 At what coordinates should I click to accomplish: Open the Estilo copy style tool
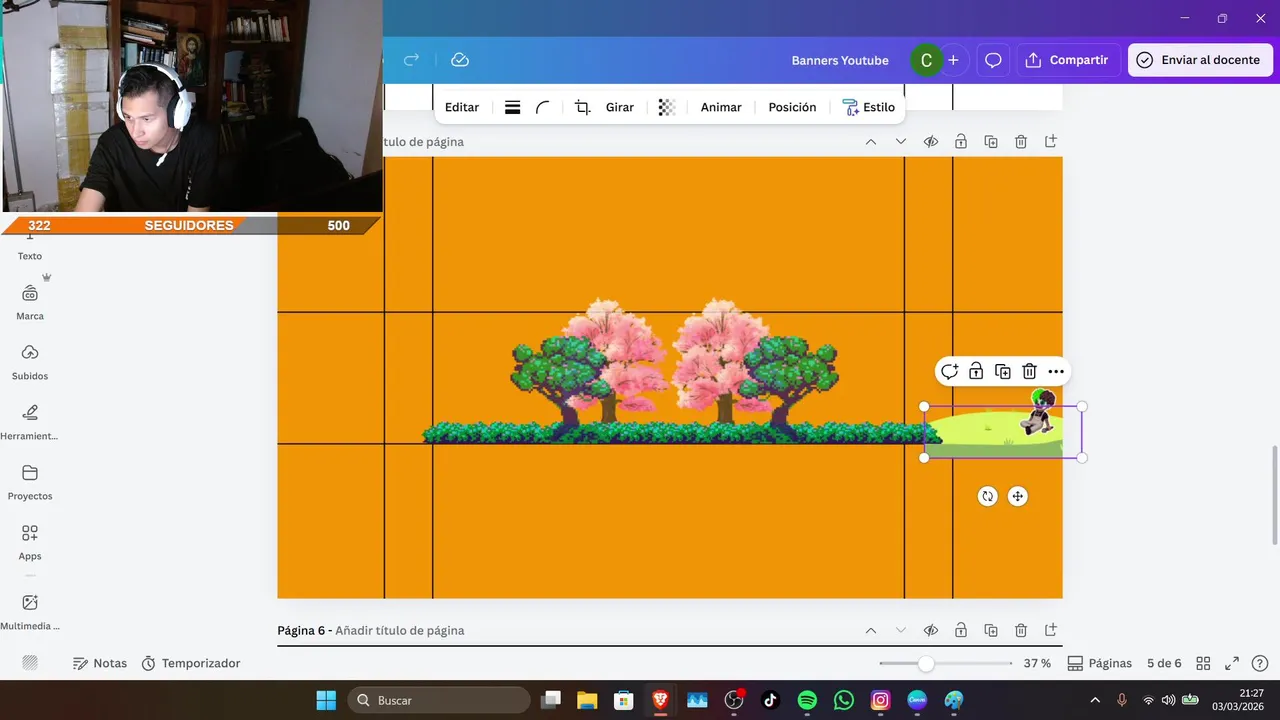coord(869,107)
